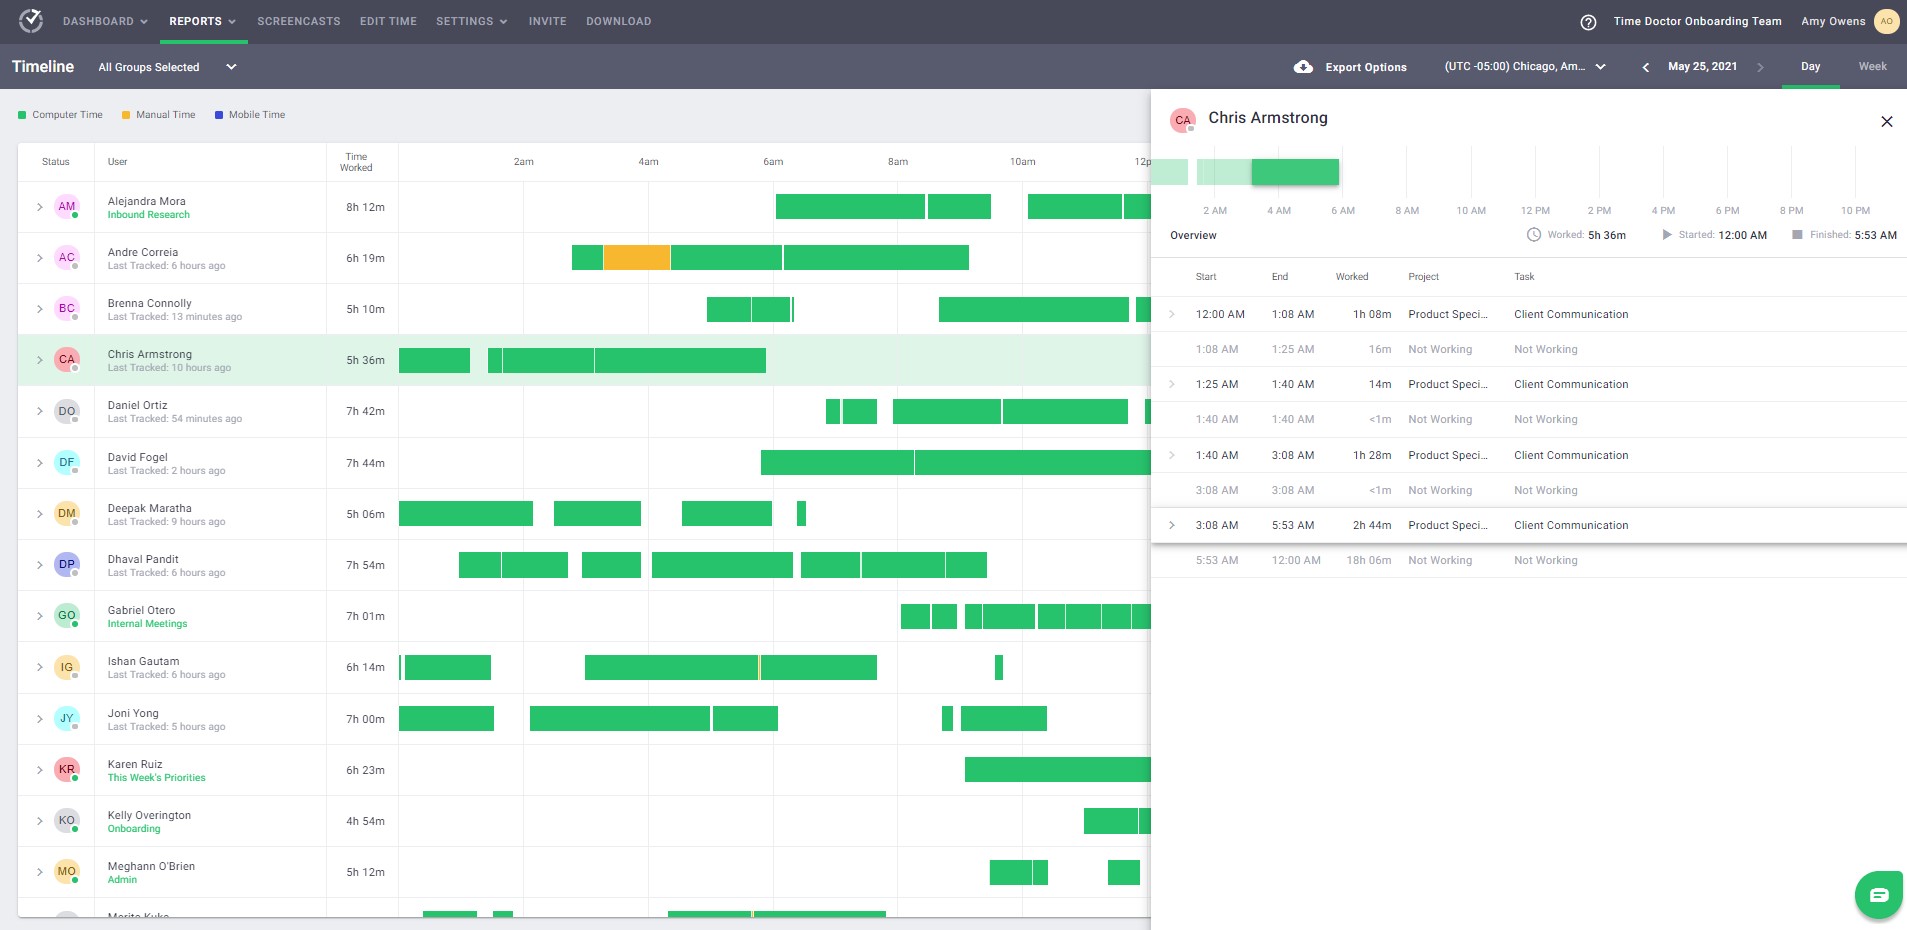Image resolution: width=1907 pixels, height=930 pixels.
Task: Click Andre Correia's orange manual time block
Action: coord(637,258)
